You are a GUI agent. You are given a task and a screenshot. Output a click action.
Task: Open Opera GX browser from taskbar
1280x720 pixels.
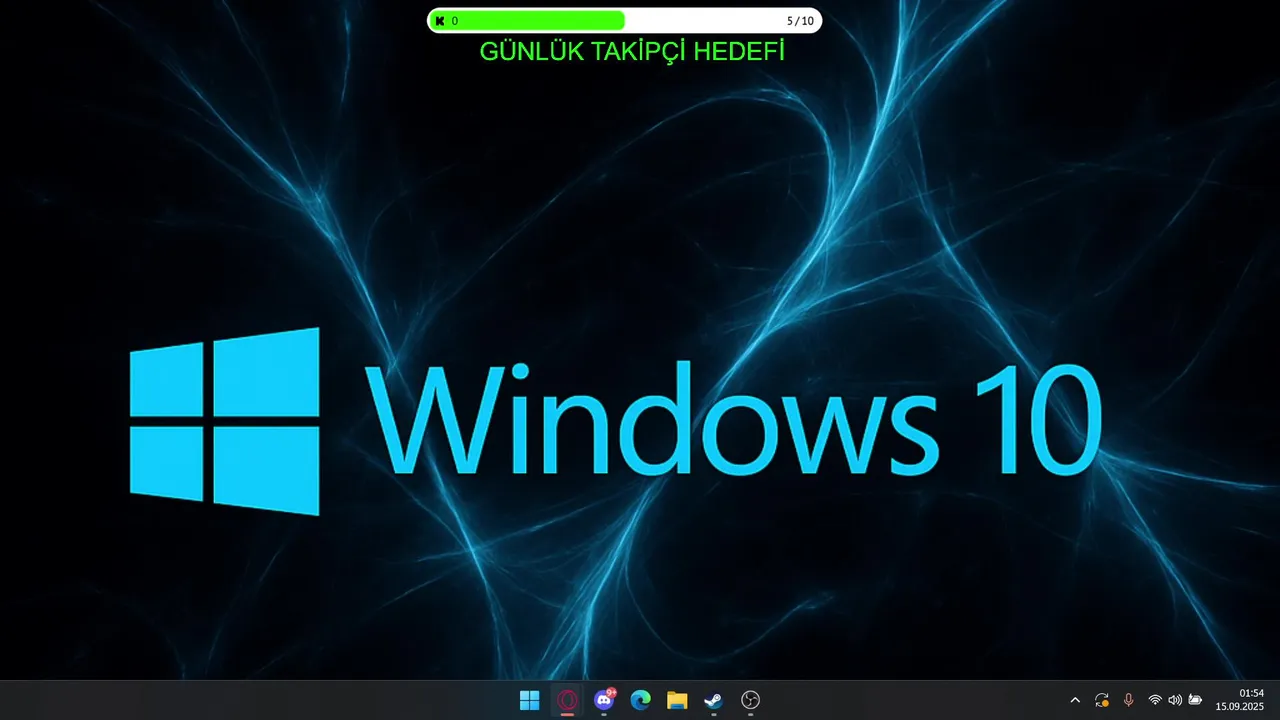(x=567, y=700)
